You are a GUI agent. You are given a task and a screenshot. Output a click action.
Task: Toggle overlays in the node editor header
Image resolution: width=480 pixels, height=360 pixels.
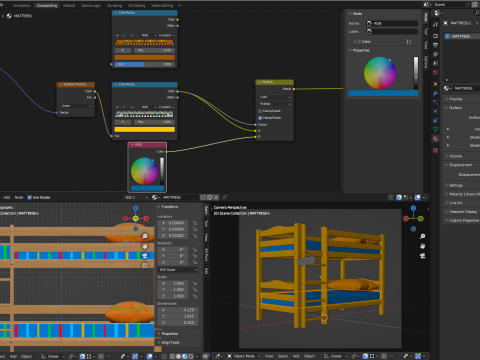(418, 197)
